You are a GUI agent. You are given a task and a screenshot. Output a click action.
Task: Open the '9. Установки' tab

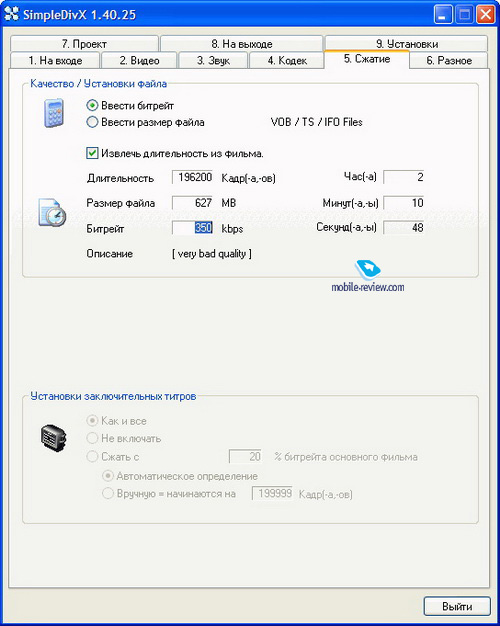[x=407, y=44]
